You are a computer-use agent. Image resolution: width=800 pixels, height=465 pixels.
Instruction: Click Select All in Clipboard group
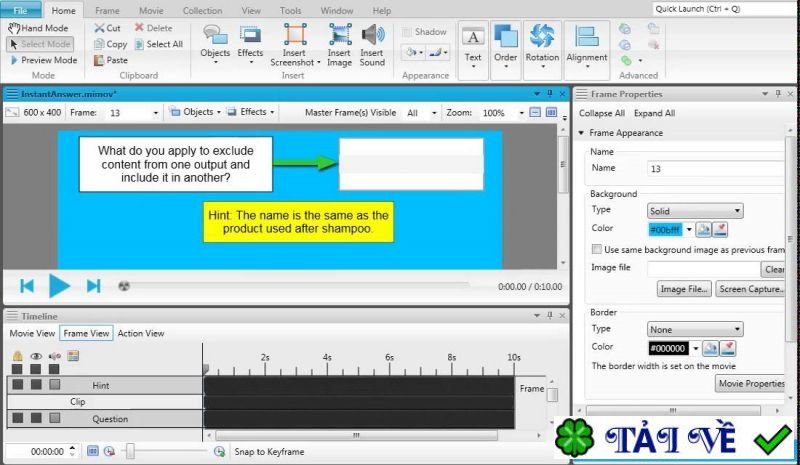159,44
